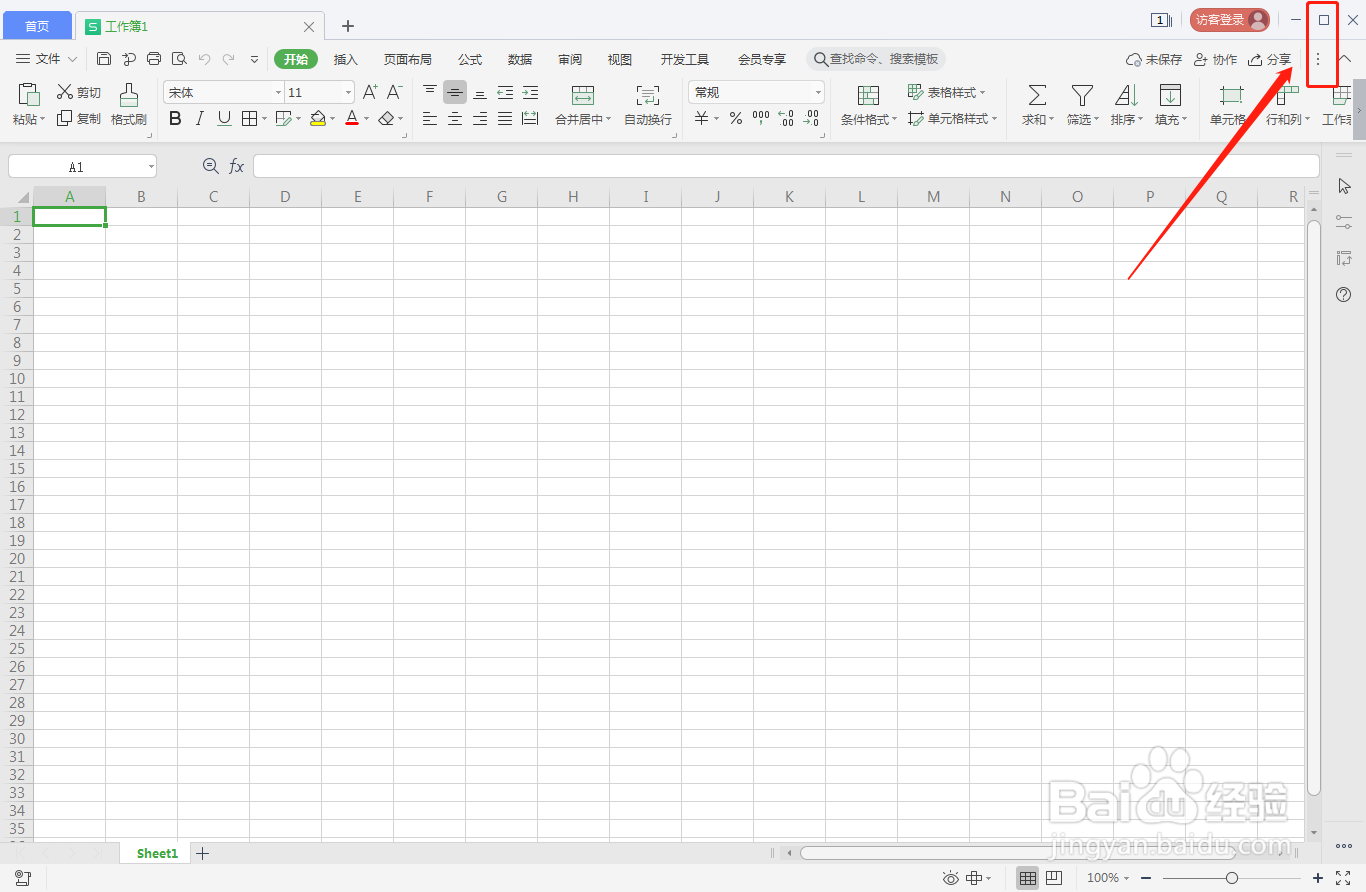
Task: Click the decrease indent icon
Action: (505, 92)
